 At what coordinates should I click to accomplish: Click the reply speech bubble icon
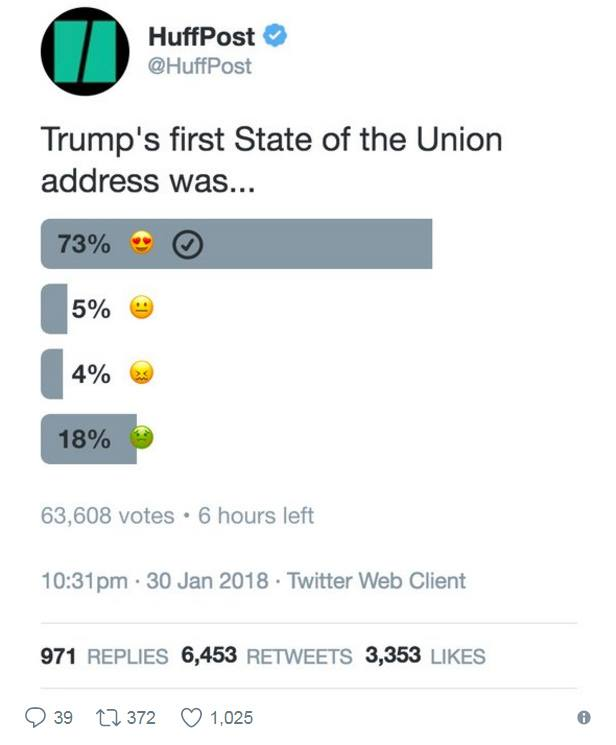coord(36,717)
